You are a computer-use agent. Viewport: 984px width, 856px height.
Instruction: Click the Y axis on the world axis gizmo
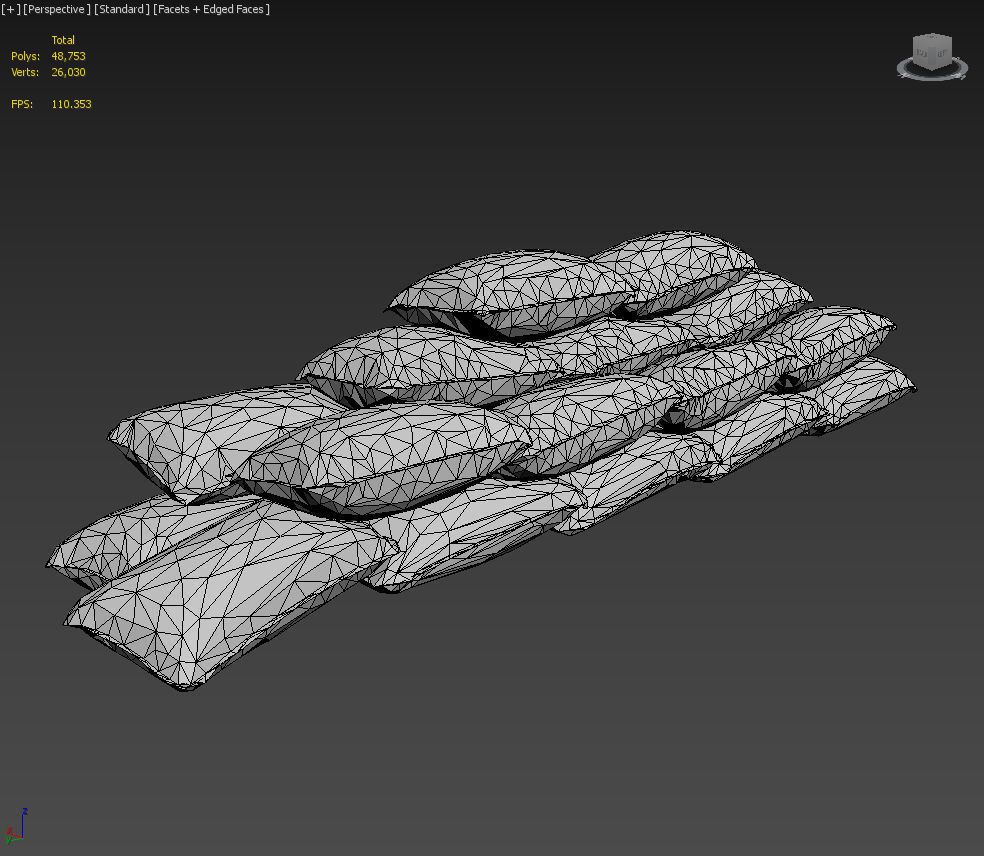click(8, 840)
